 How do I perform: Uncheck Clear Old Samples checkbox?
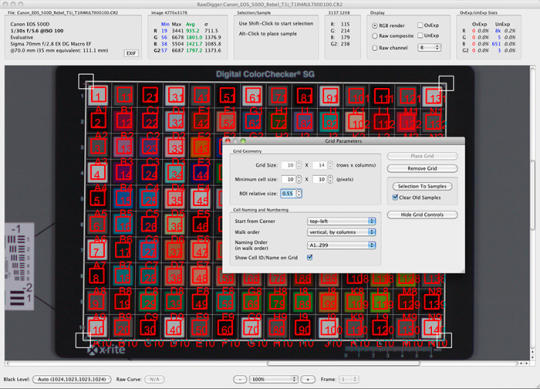click(395, 197)
